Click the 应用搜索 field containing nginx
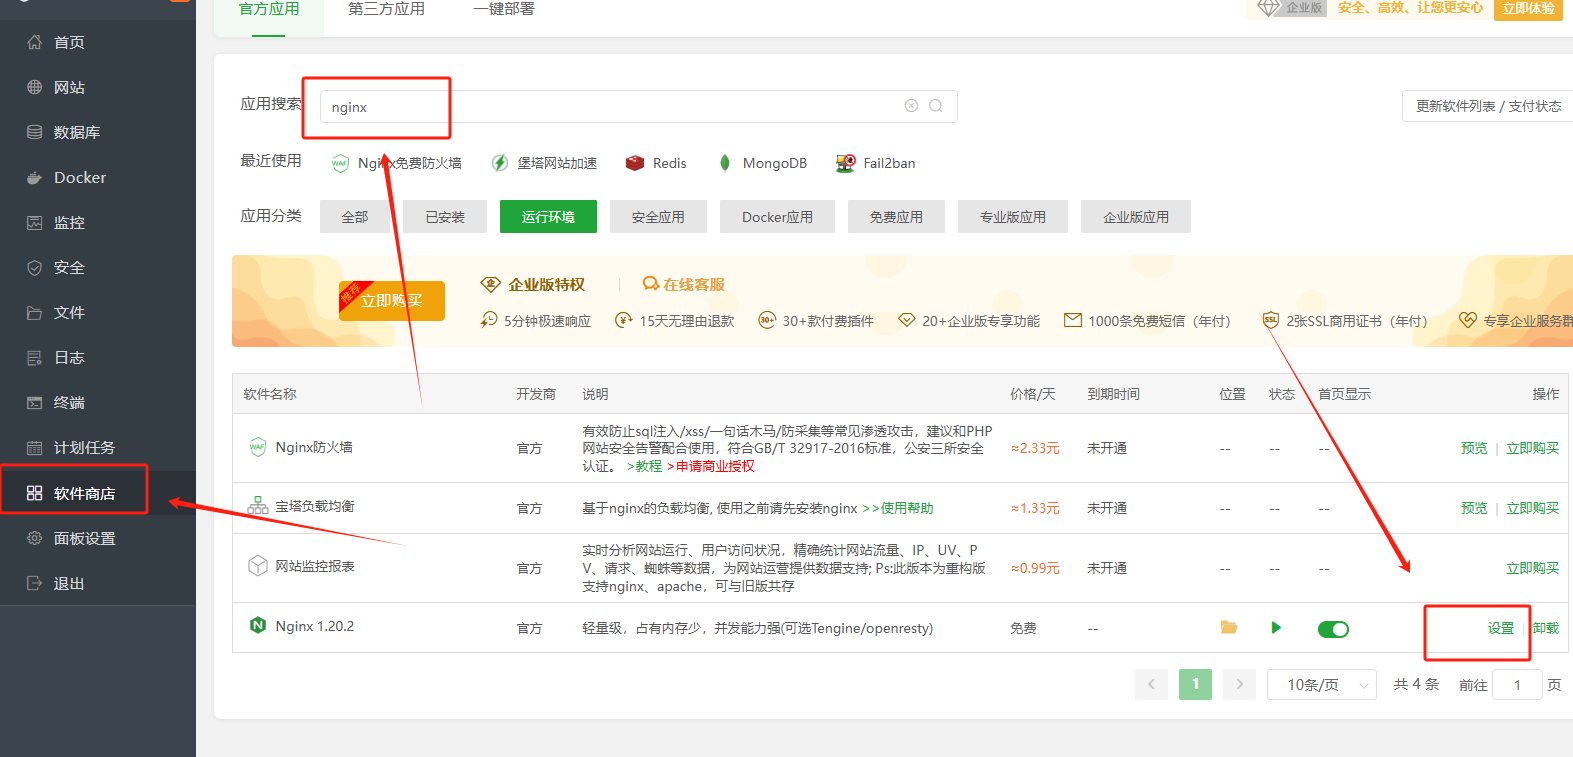Viewport: 1573px width, 757px height. click(638, 107)
